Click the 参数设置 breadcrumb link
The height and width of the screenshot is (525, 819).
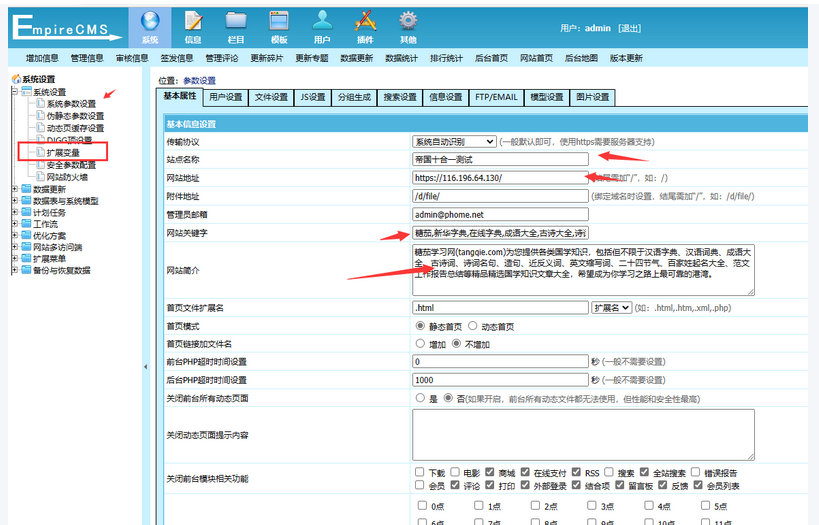pos(199,80)
